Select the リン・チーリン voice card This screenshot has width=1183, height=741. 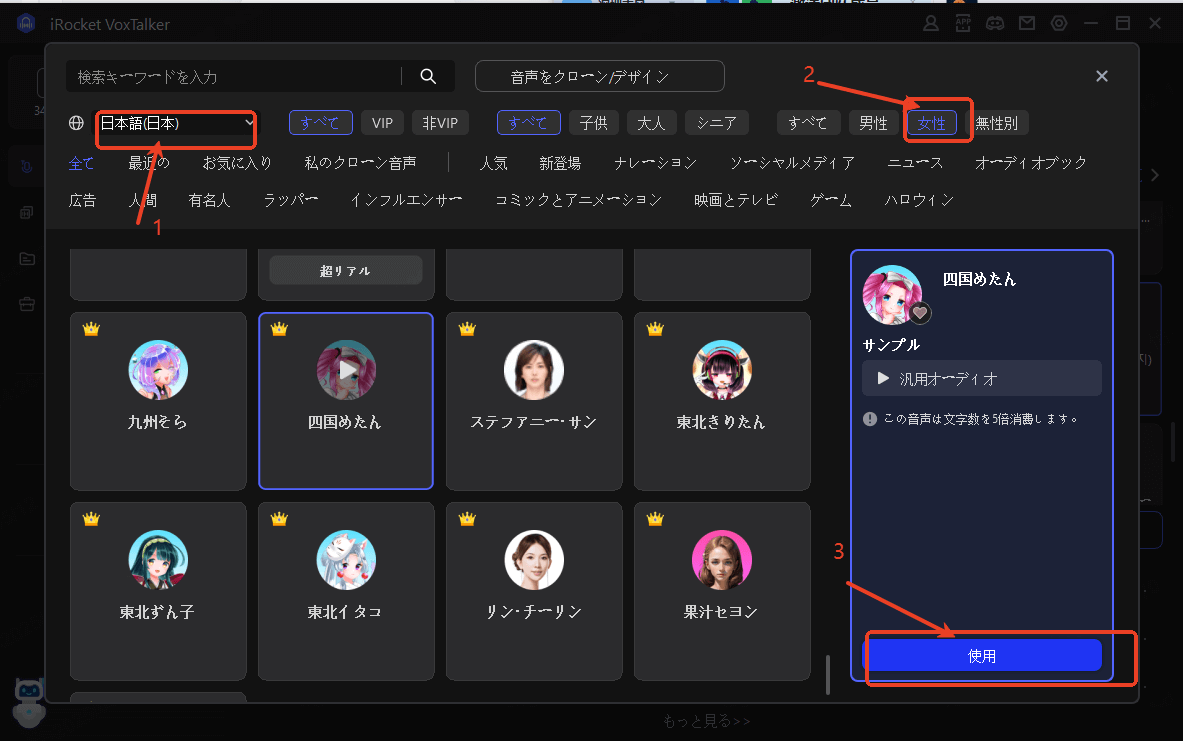(x=534, y=591)
